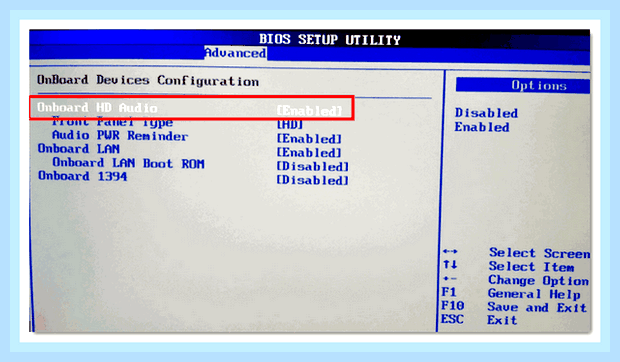Change Onboard LAN Boot ROM [Disabled] value

click(x=312, y=166)
